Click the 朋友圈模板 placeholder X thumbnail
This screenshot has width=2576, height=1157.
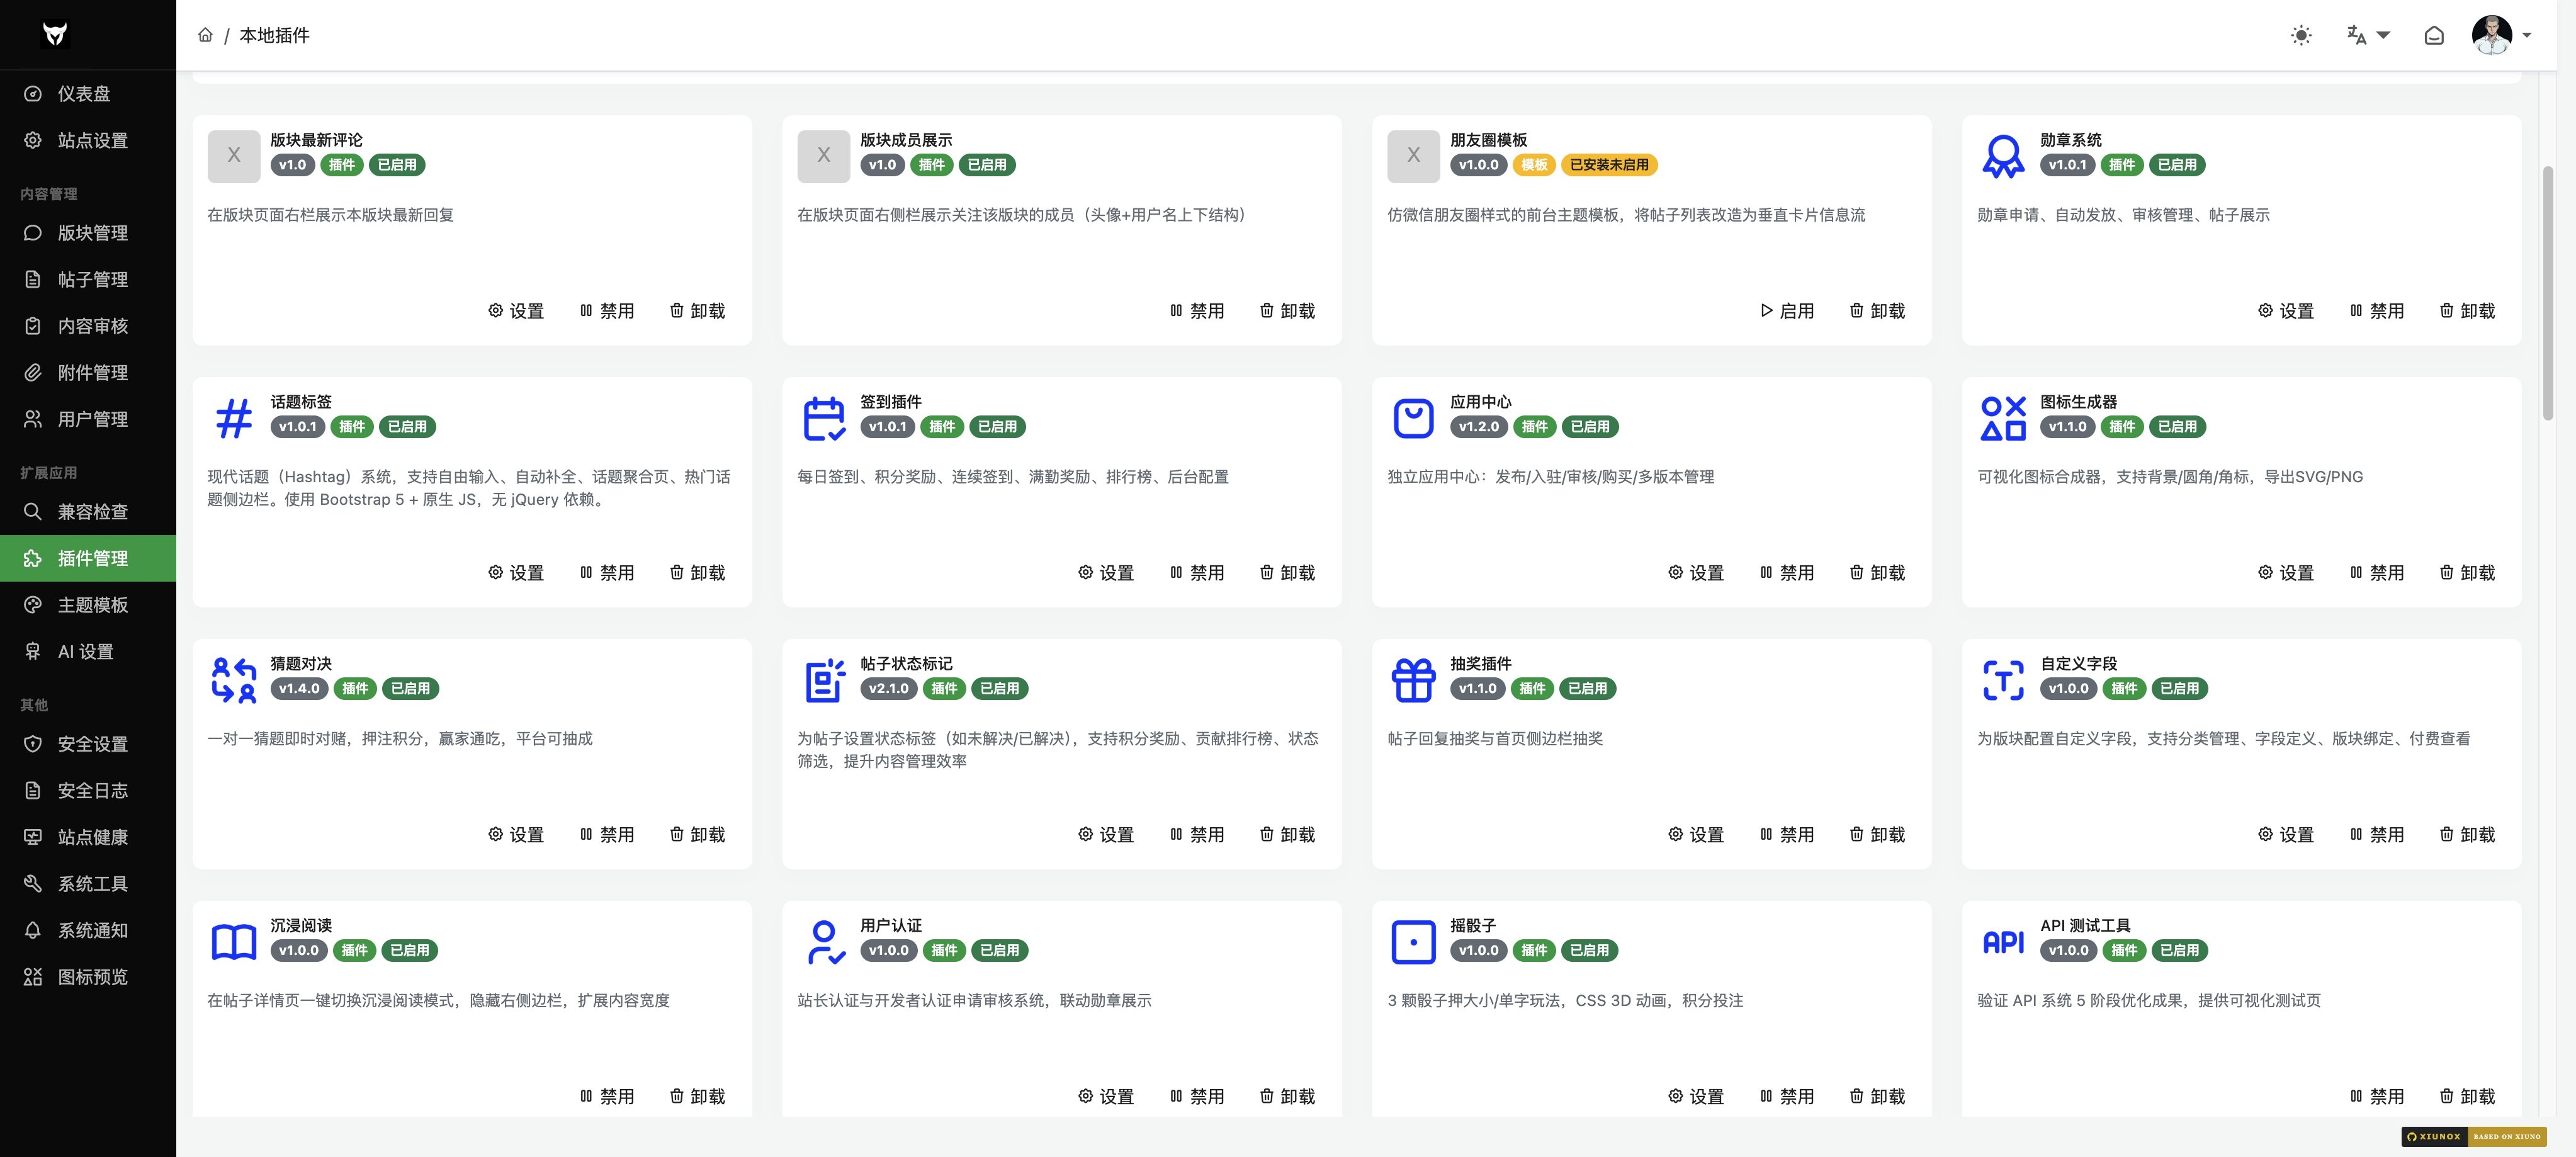pyautogui.click(x=1413, y=156)
